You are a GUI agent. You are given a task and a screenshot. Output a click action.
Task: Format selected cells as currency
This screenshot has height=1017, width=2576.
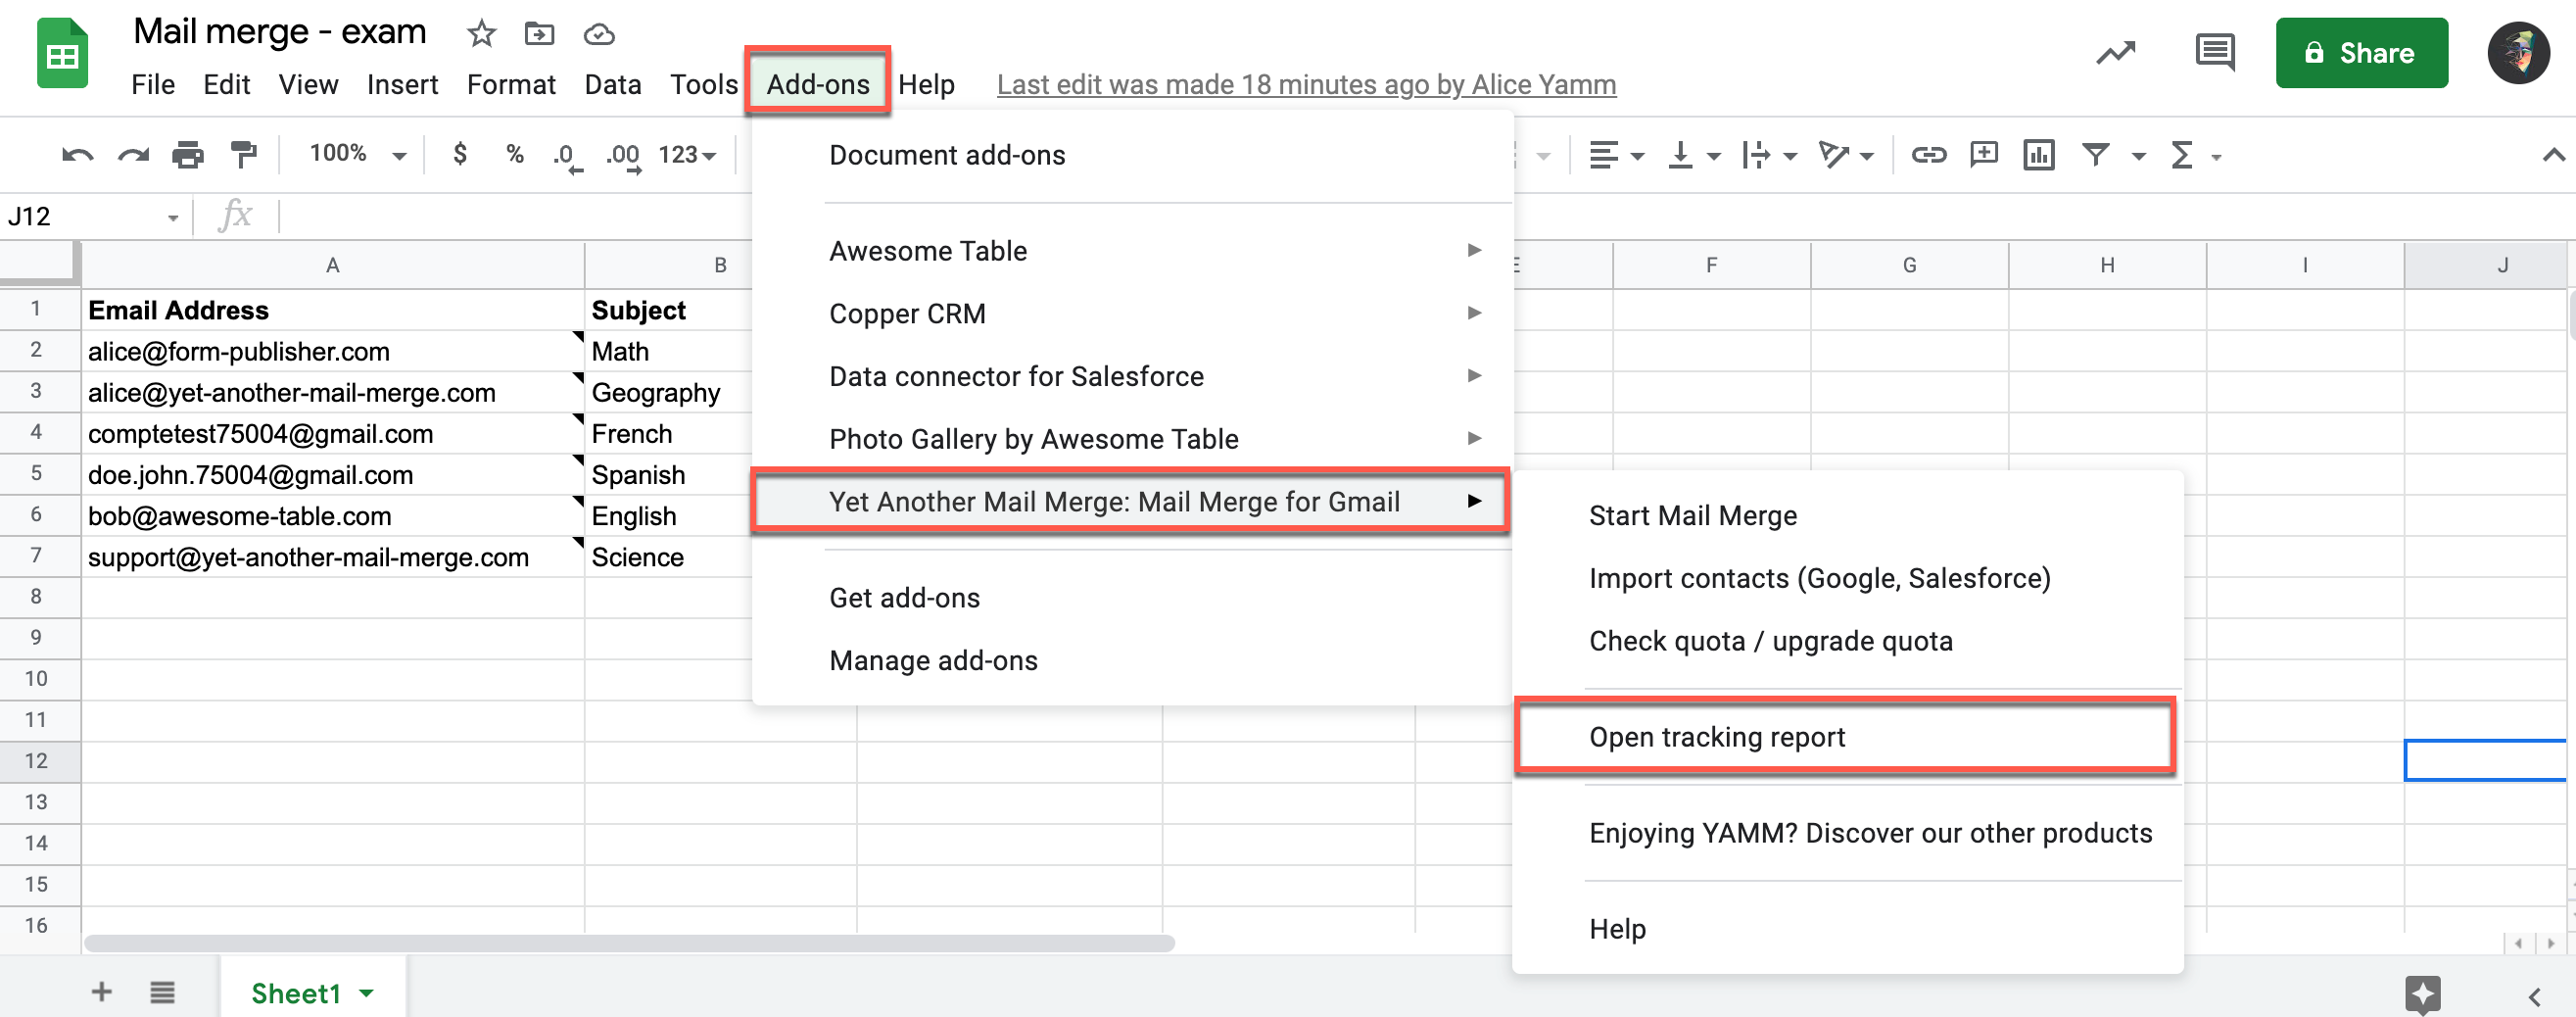coord(460,153)
